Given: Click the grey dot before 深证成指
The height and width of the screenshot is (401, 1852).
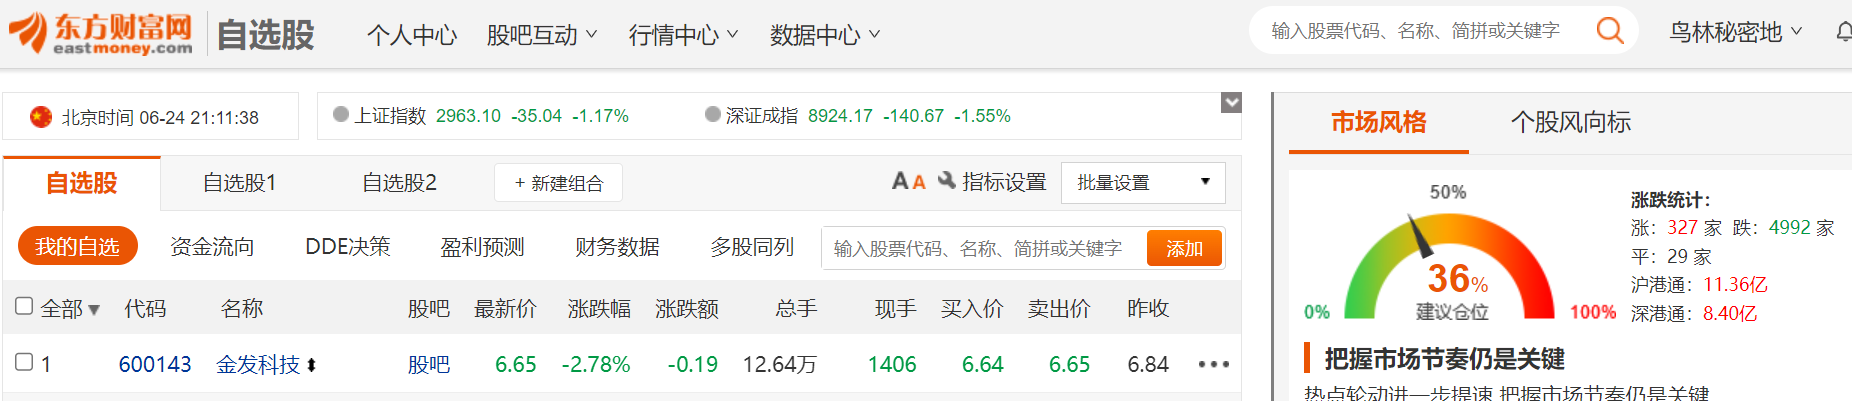Looking at the screenshot, I should (x=713, y=114).
